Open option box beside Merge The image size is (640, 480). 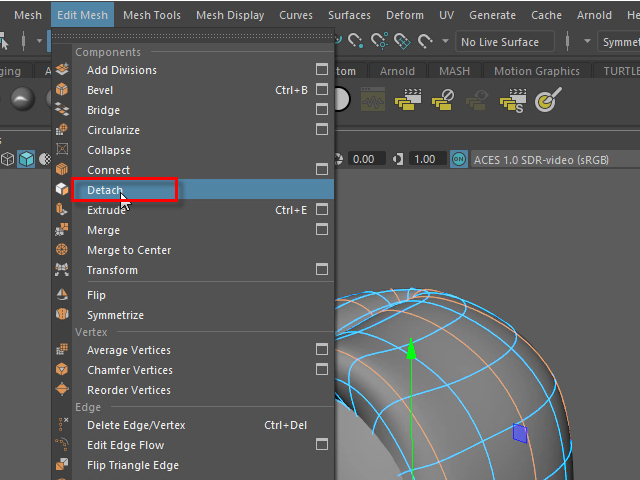(322, 230)
